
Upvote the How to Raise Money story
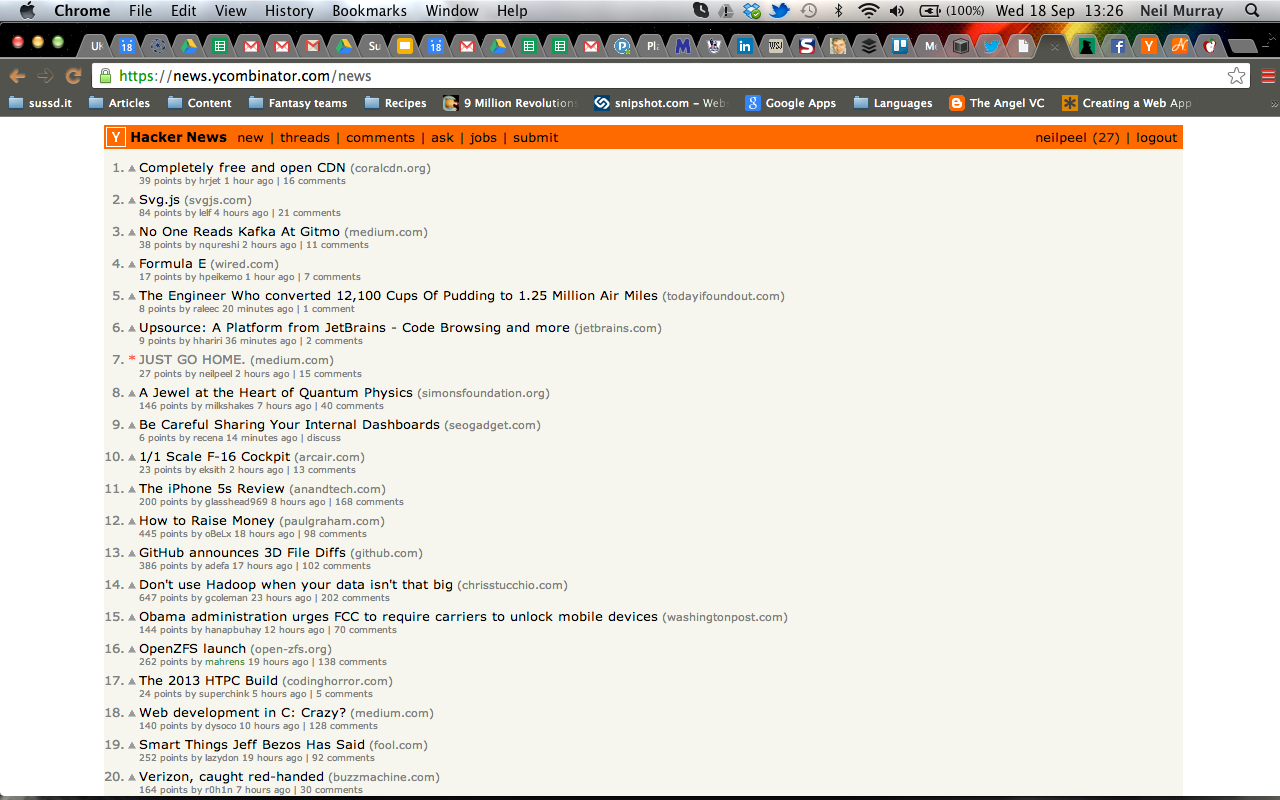click(x=132, y=521)
